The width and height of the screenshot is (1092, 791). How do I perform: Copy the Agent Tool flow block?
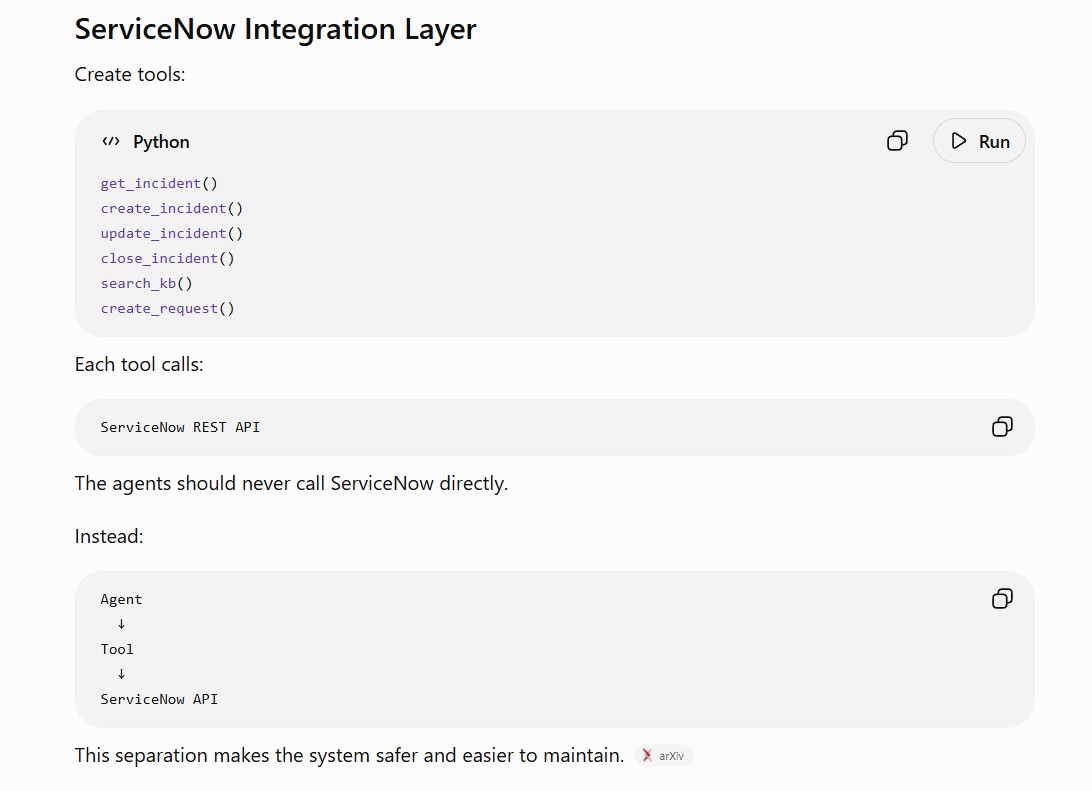coord(1002,598)
